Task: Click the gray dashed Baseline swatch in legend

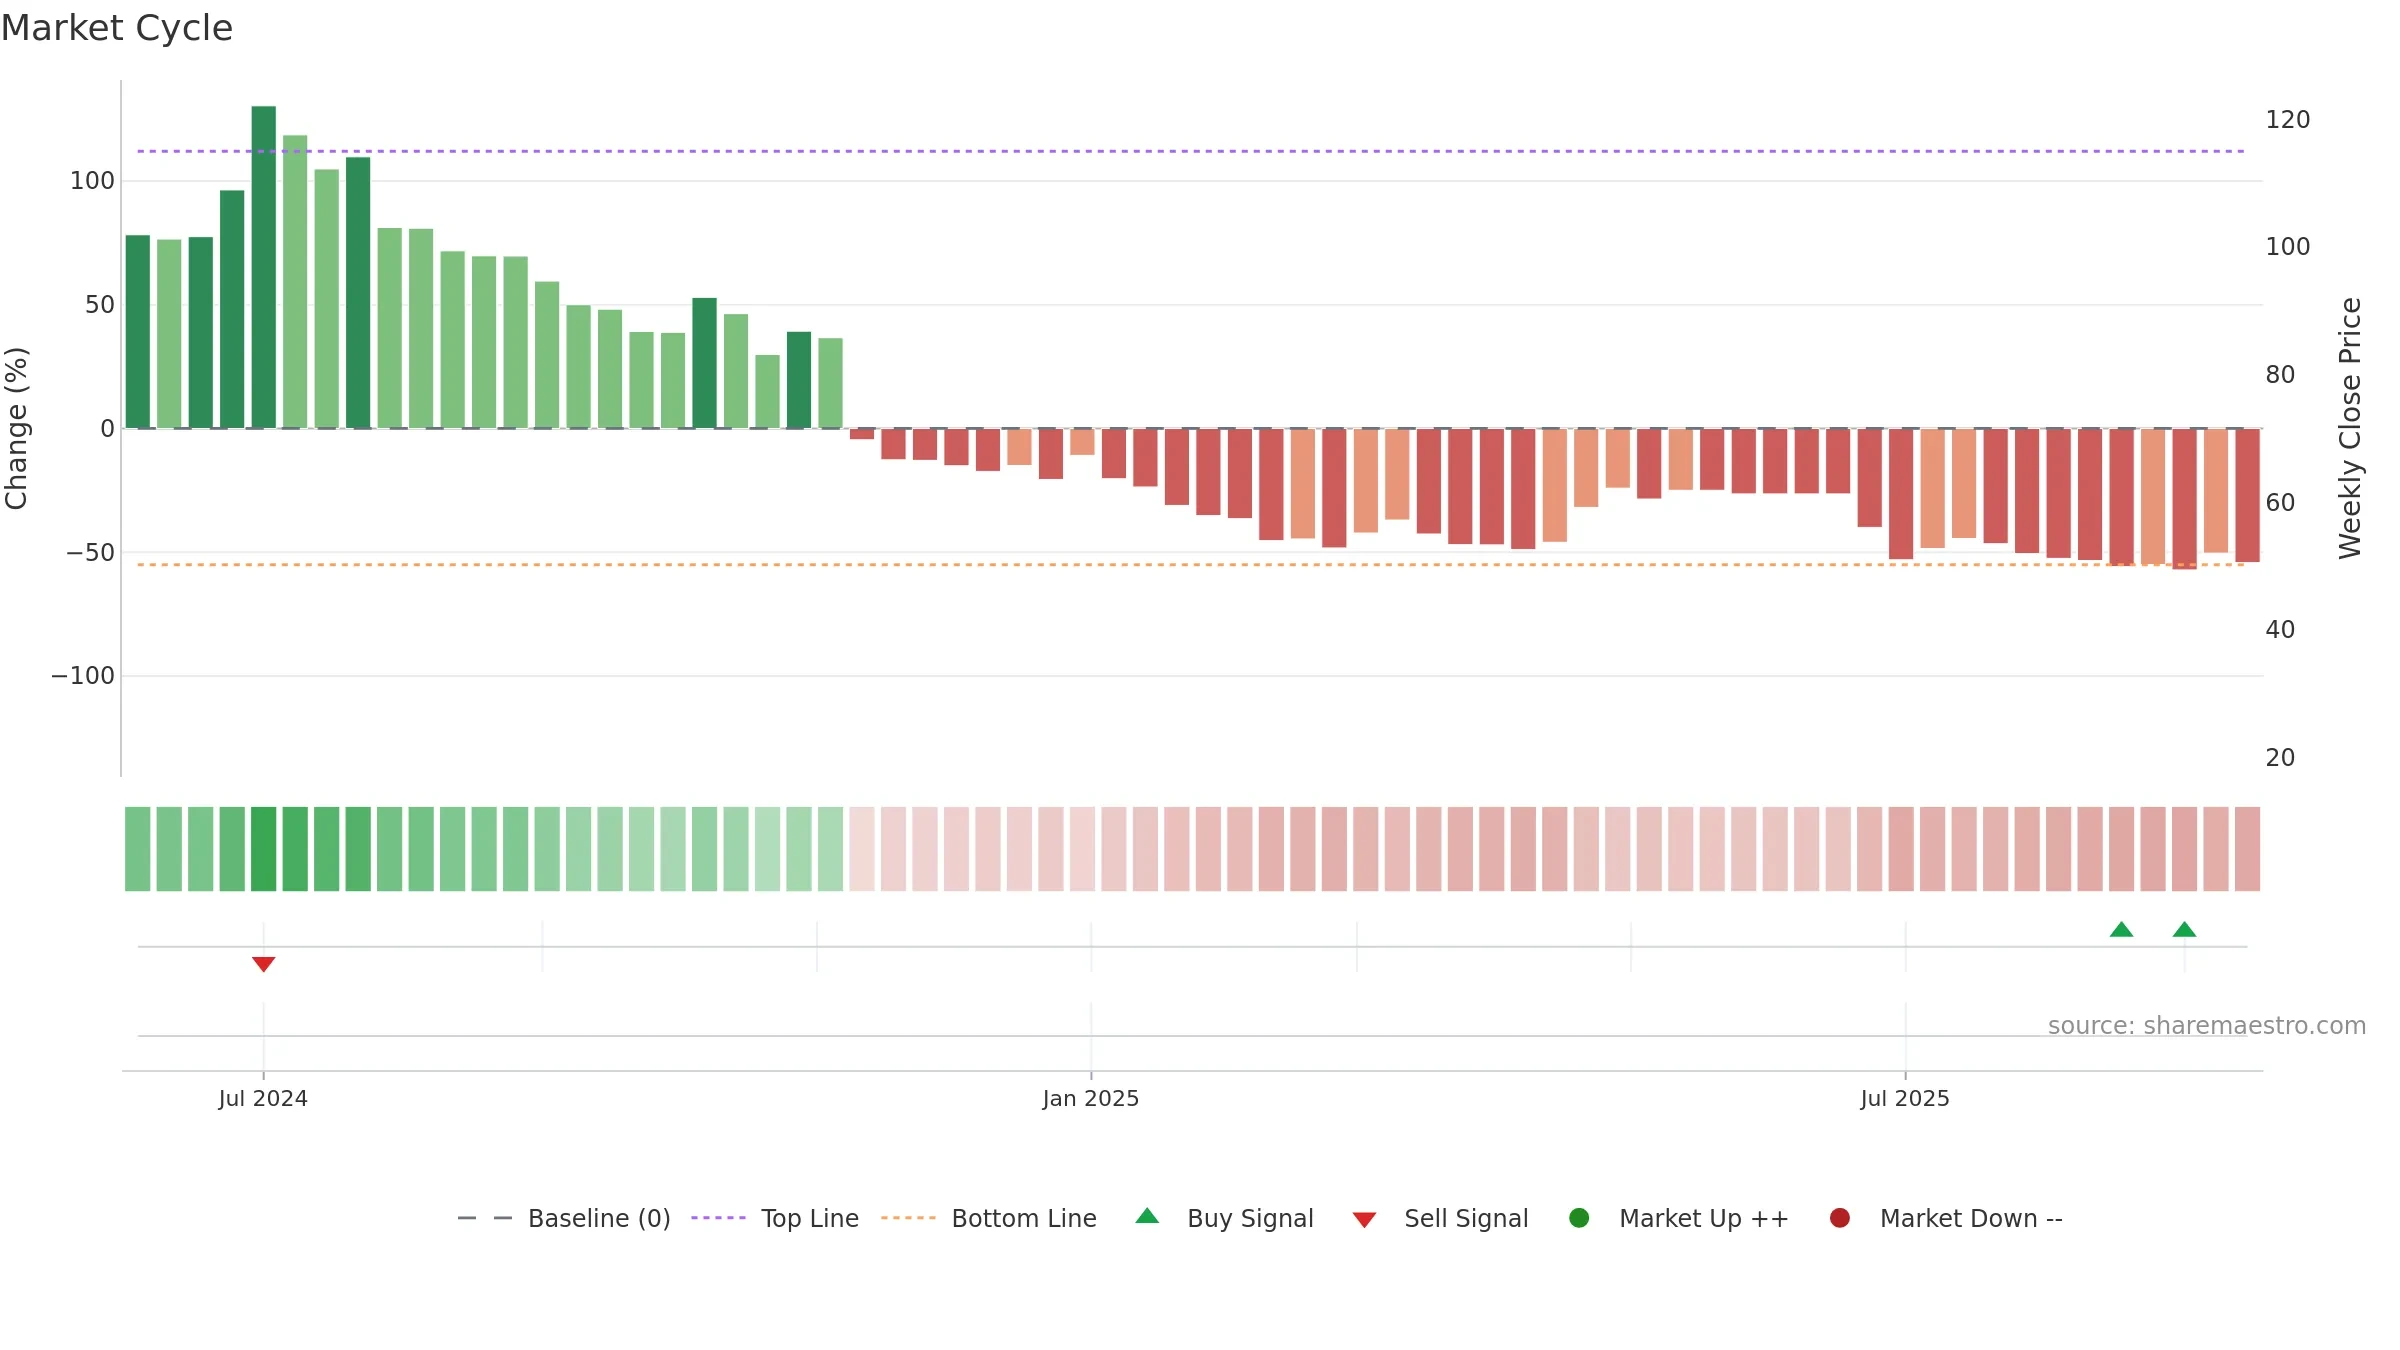Action: pos(485,1218)
